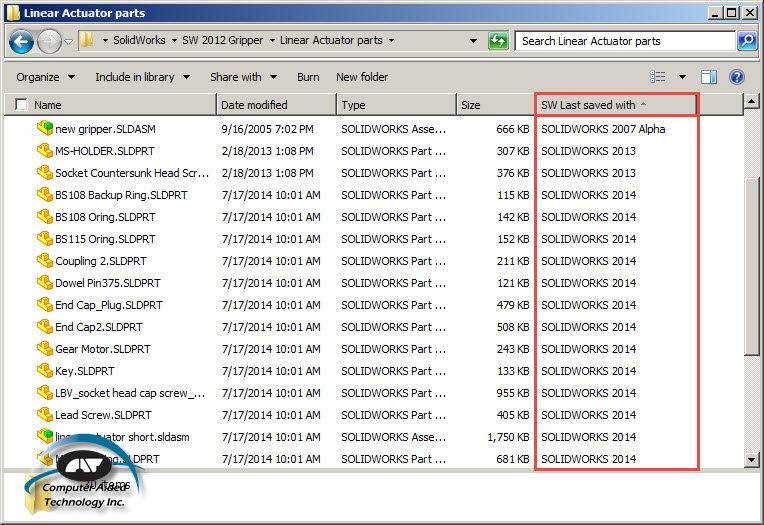Click Dowel Pin375.SLDPRT part icon
The height and width of the screenshot is (525, 764).
coord(45,282)
